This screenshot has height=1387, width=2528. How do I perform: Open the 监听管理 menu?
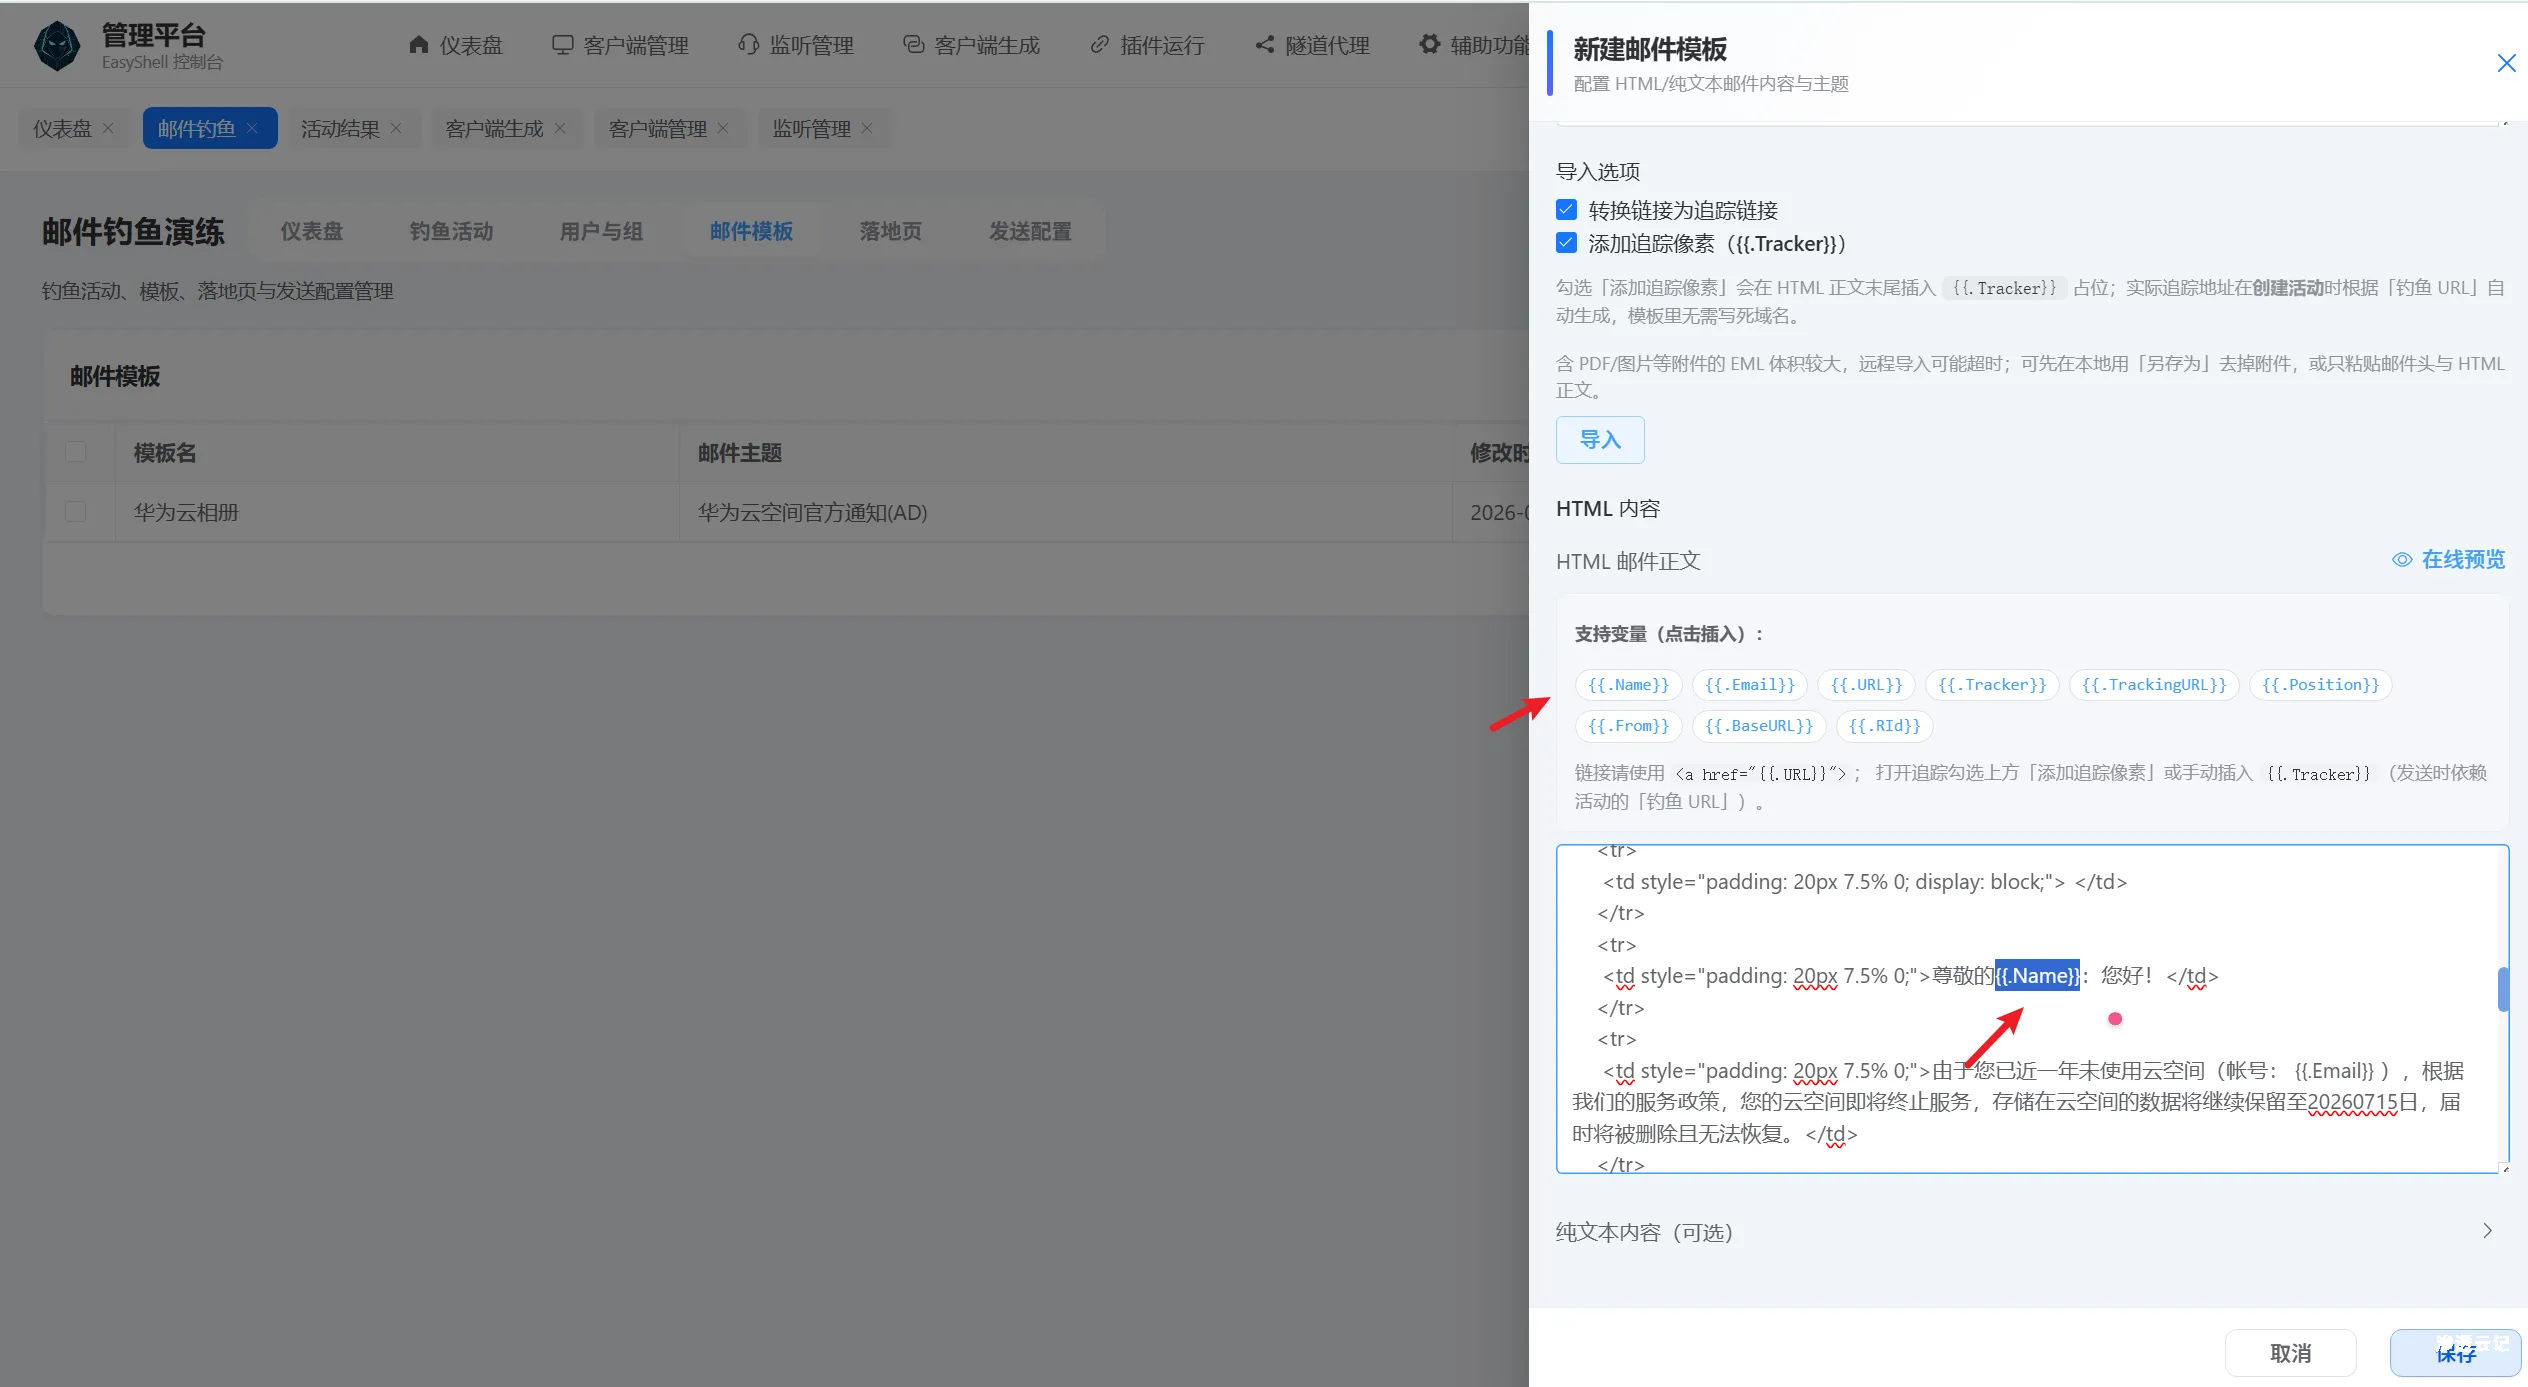796,45
